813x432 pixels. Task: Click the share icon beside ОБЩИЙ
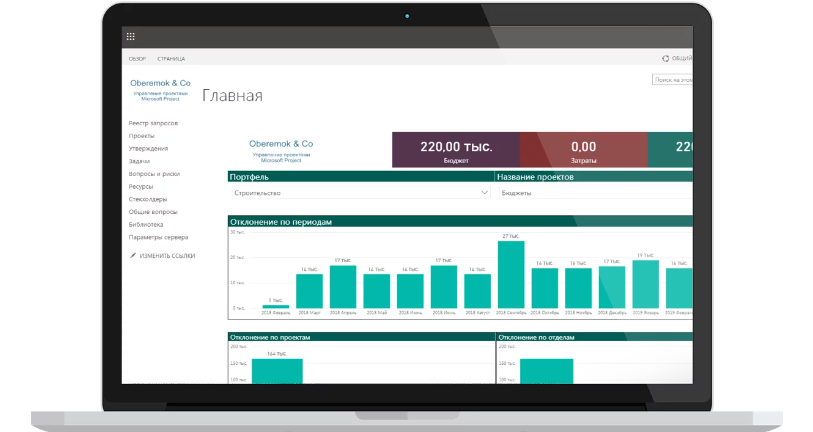point(665,59)
